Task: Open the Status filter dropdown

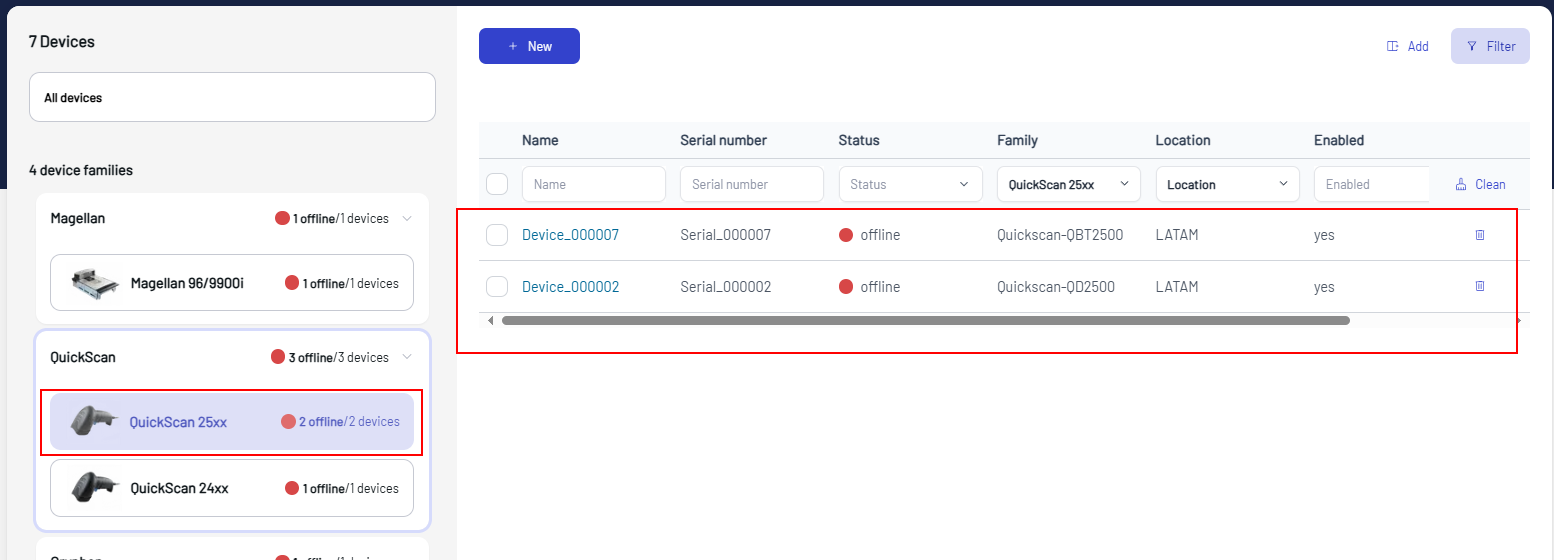Action: click(x=910, y=184)
